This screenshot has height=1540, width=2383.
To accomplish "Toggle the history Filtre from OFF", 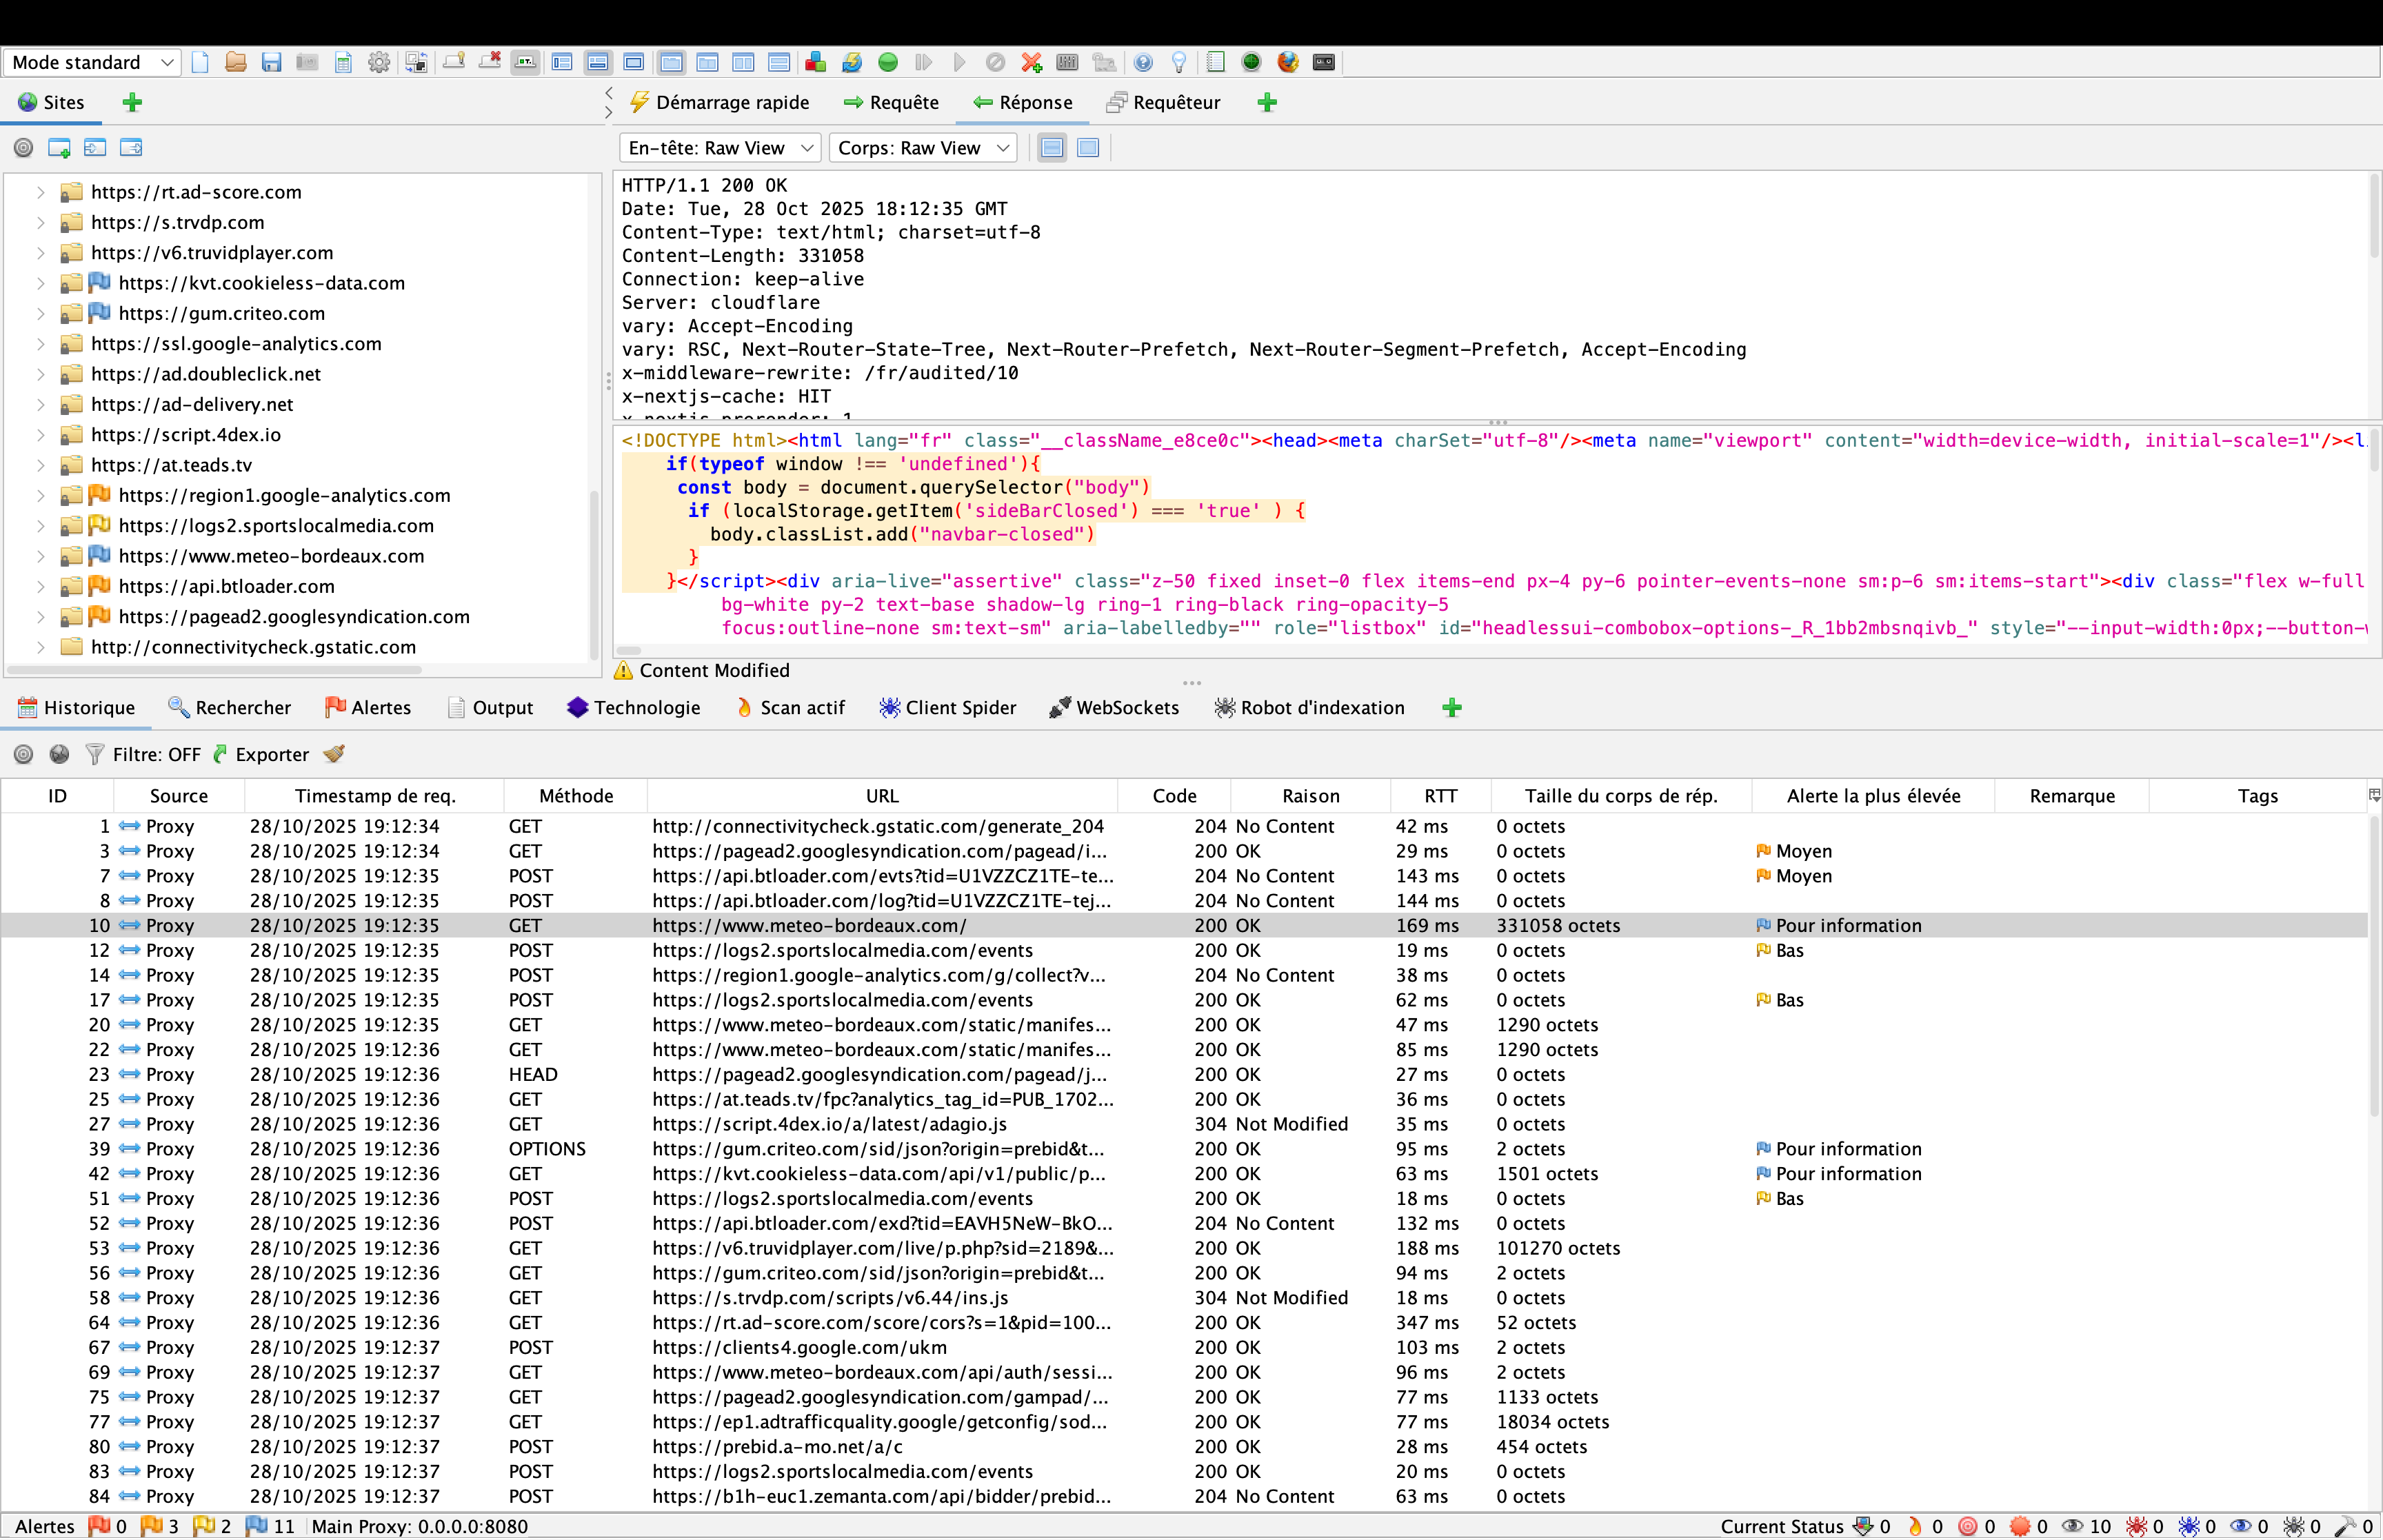I will [143, 754].
